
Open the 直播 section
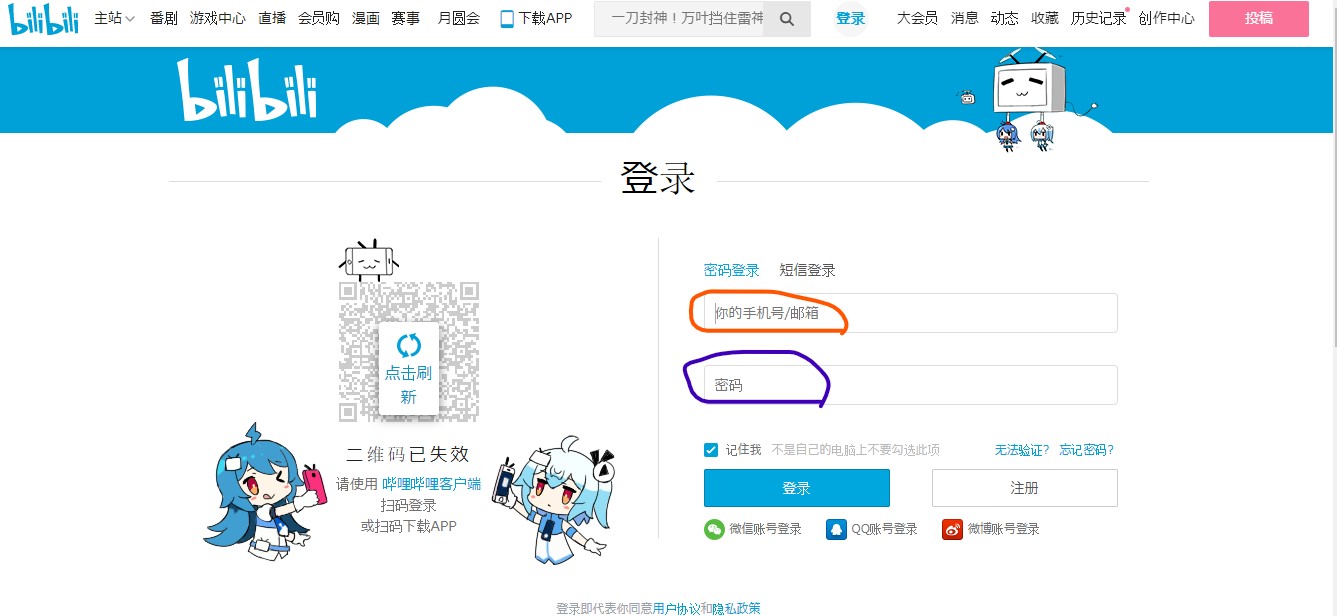272,18
